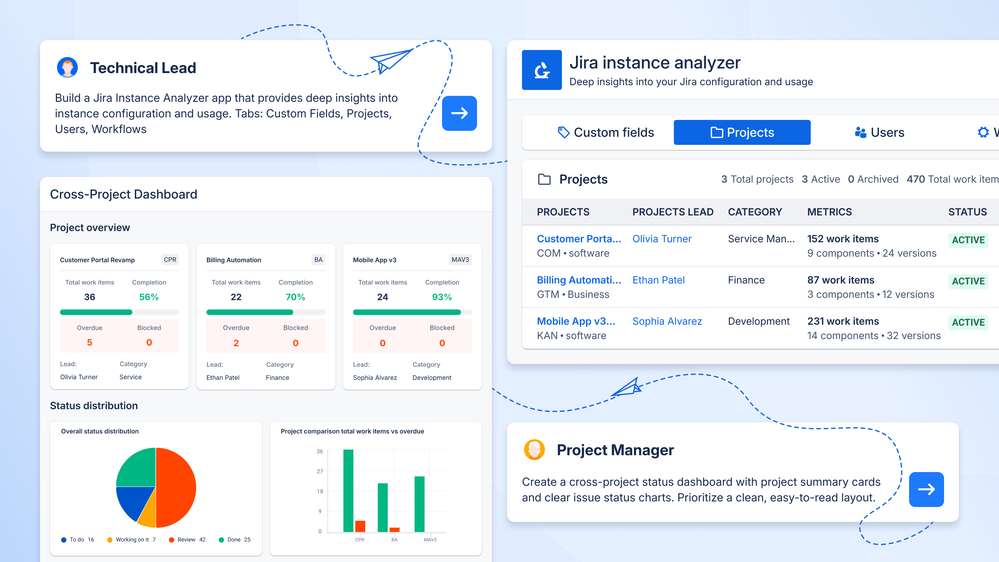Click '0 Archived' summary count

coord(873,180)
